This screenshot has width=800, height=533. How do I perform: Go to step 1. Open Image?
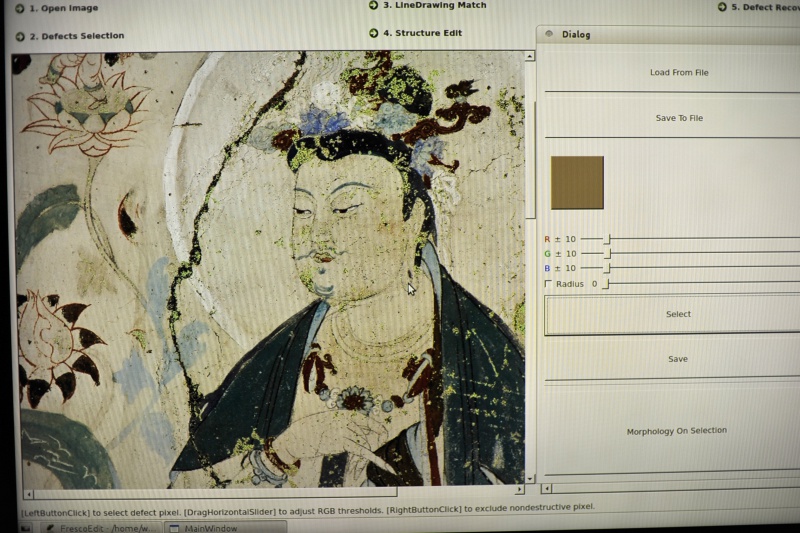point(63,8)
